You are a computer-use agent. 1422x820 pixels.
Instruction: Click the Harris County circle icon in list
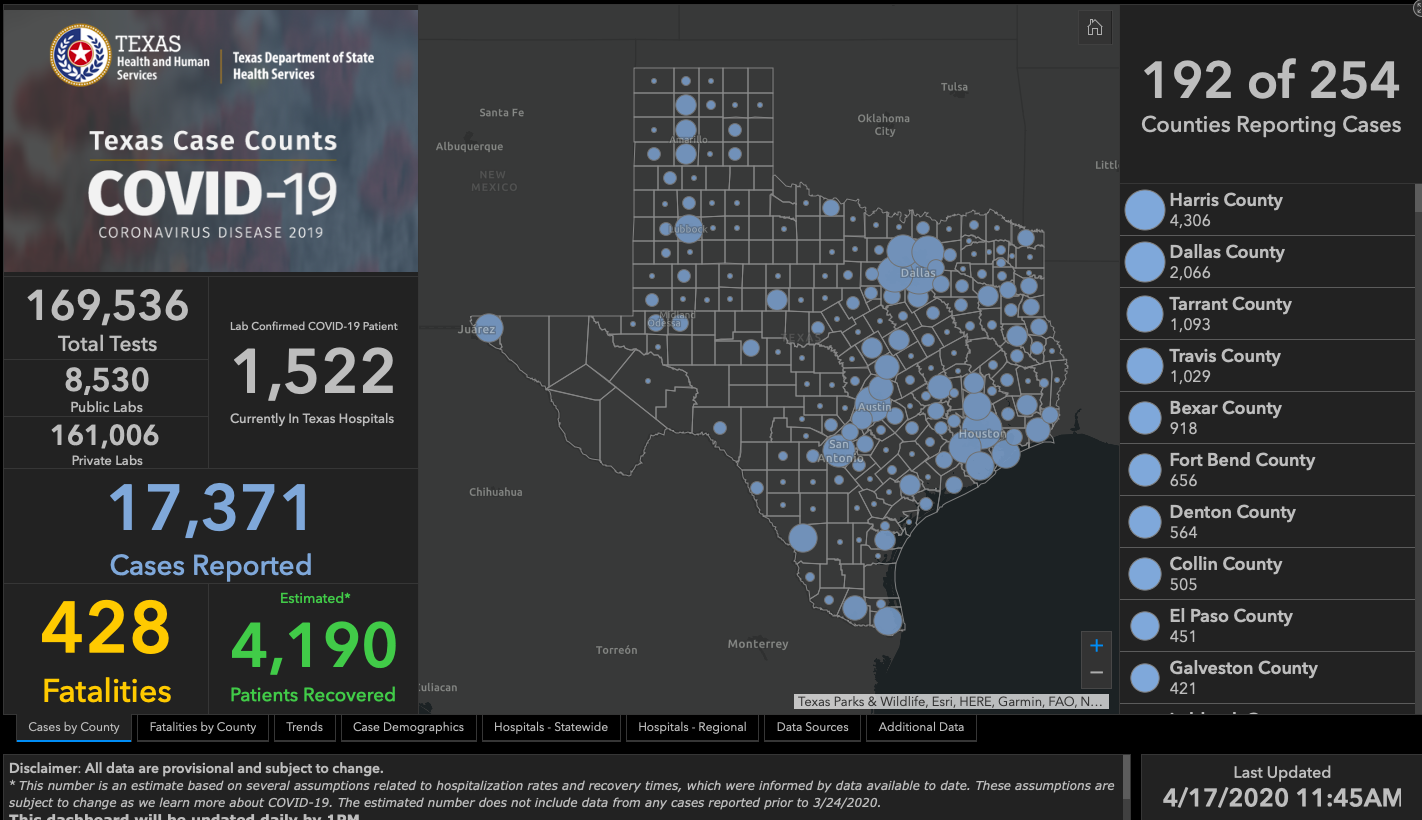[x=1144, y=210]
